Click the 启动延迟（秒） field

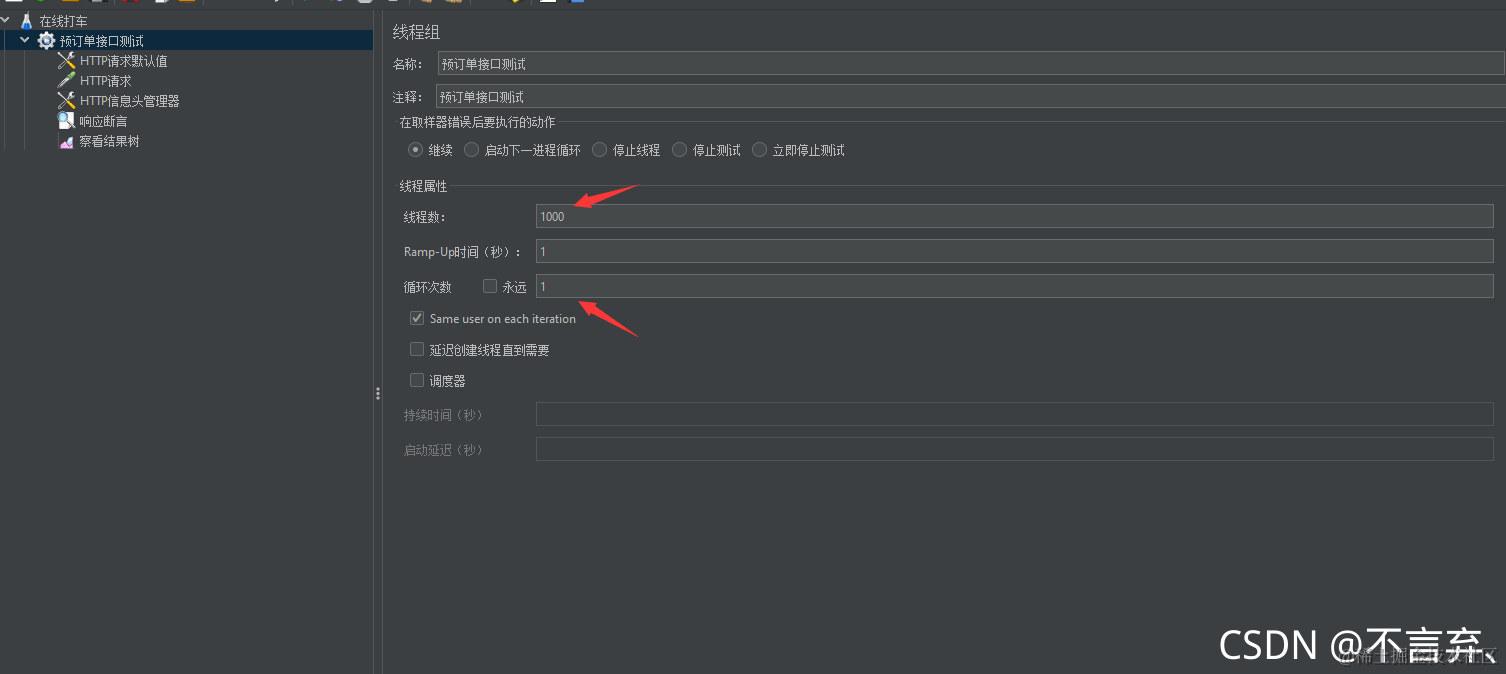(x=1015, y=449)
